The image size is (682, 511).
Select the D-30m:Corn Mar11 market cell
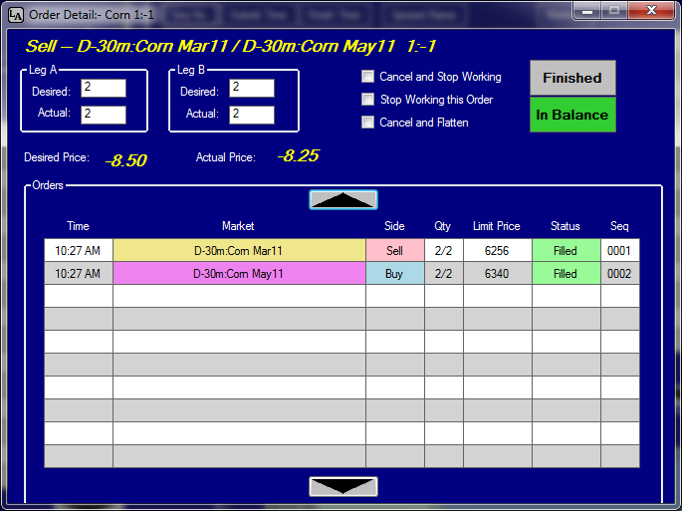[239, 251]
